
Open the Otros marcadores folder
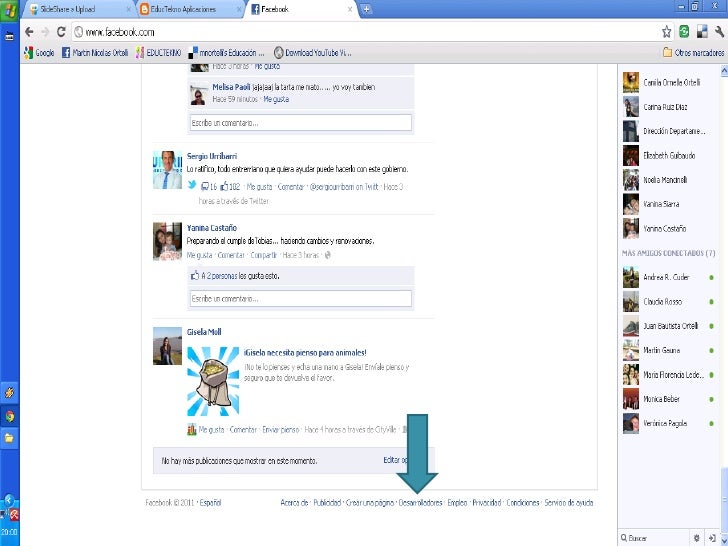[694, 53]
